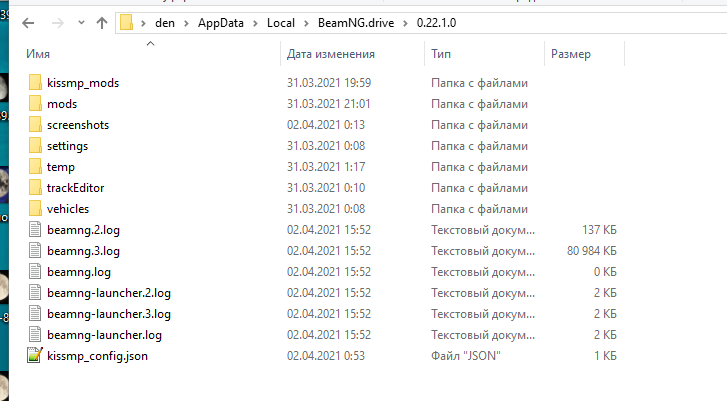Click date 31.03.2021 0:10 of trackEditor
This screenshot has height=401, width=727.
point(326,188)
